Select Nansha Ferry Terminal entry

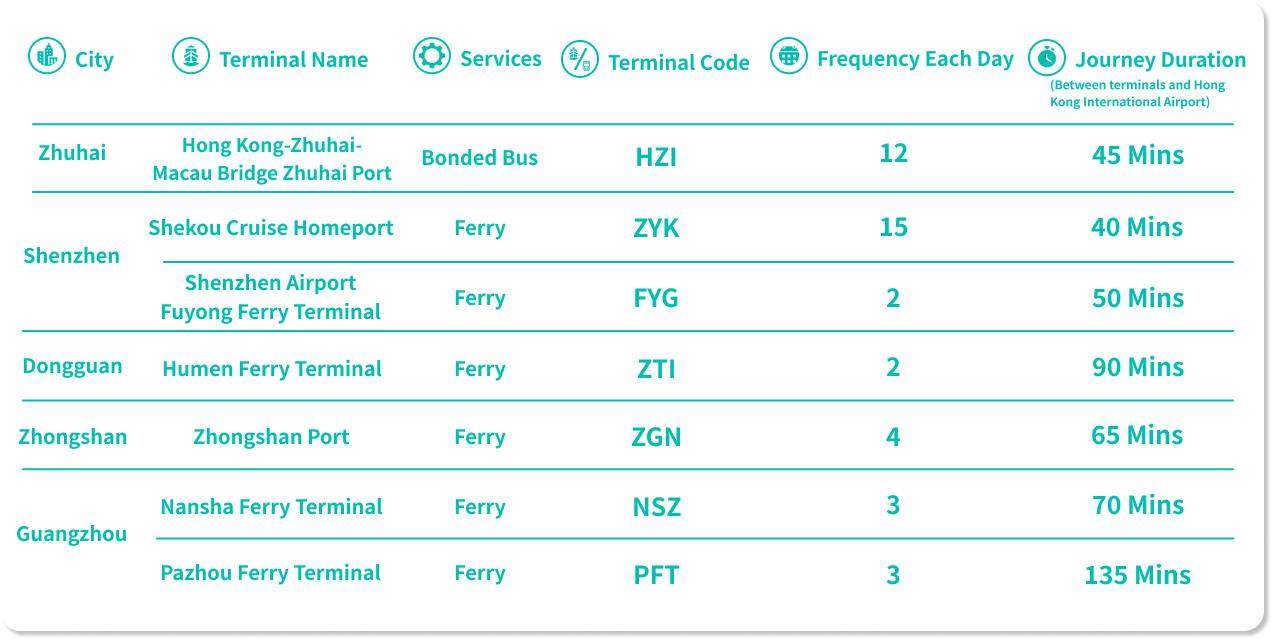(271, 507)
